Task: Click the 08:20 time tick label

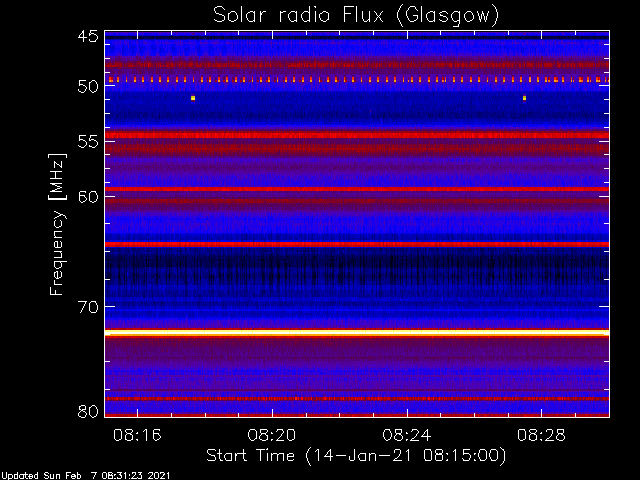Action: point(272,435)
